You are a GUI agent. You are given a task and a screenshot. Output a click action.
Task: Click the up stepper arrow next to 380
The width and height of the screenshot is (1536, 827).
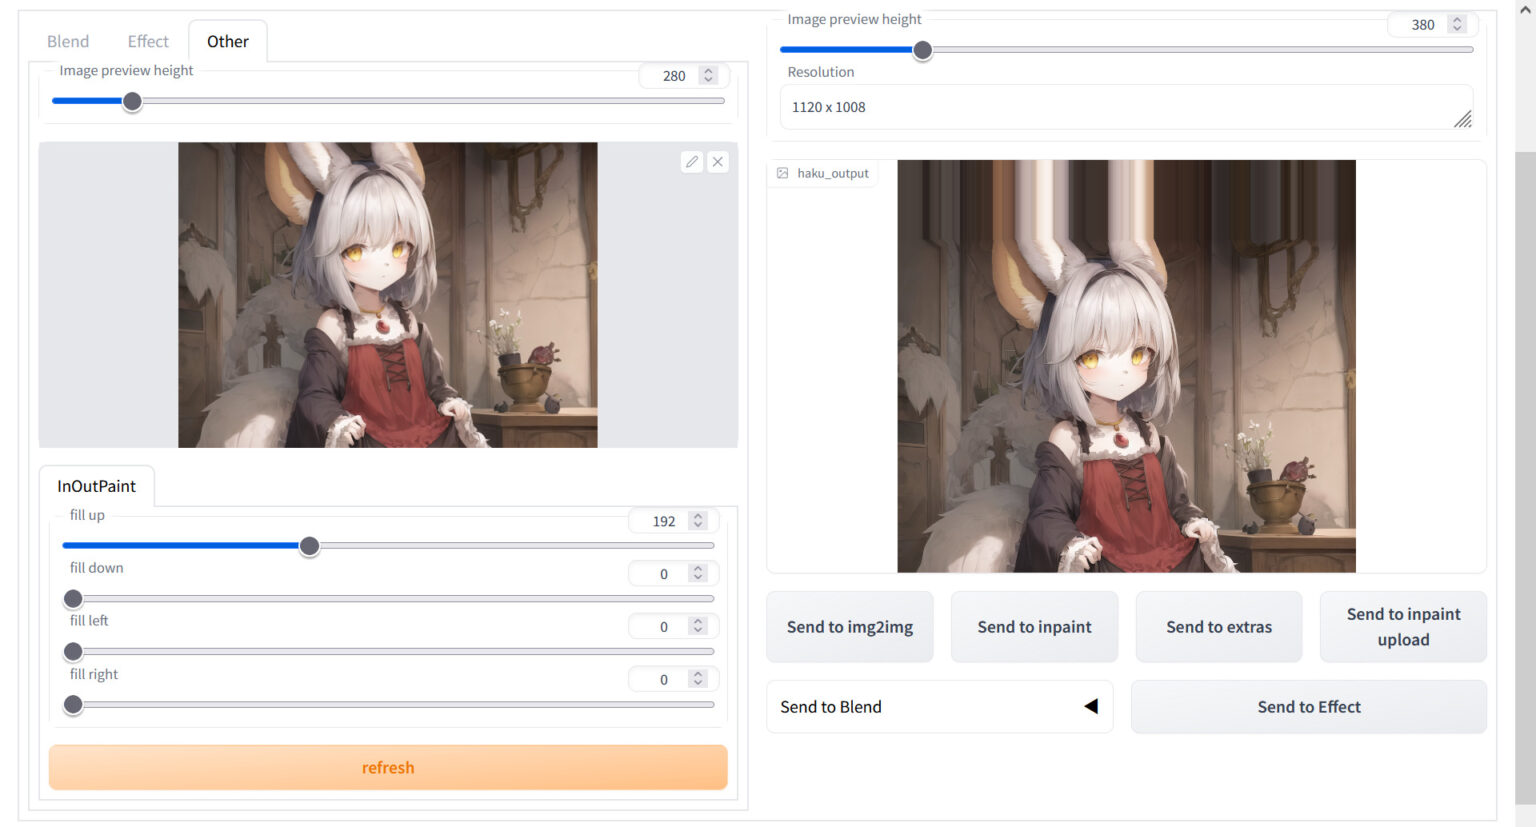(x=1458, y=18)
